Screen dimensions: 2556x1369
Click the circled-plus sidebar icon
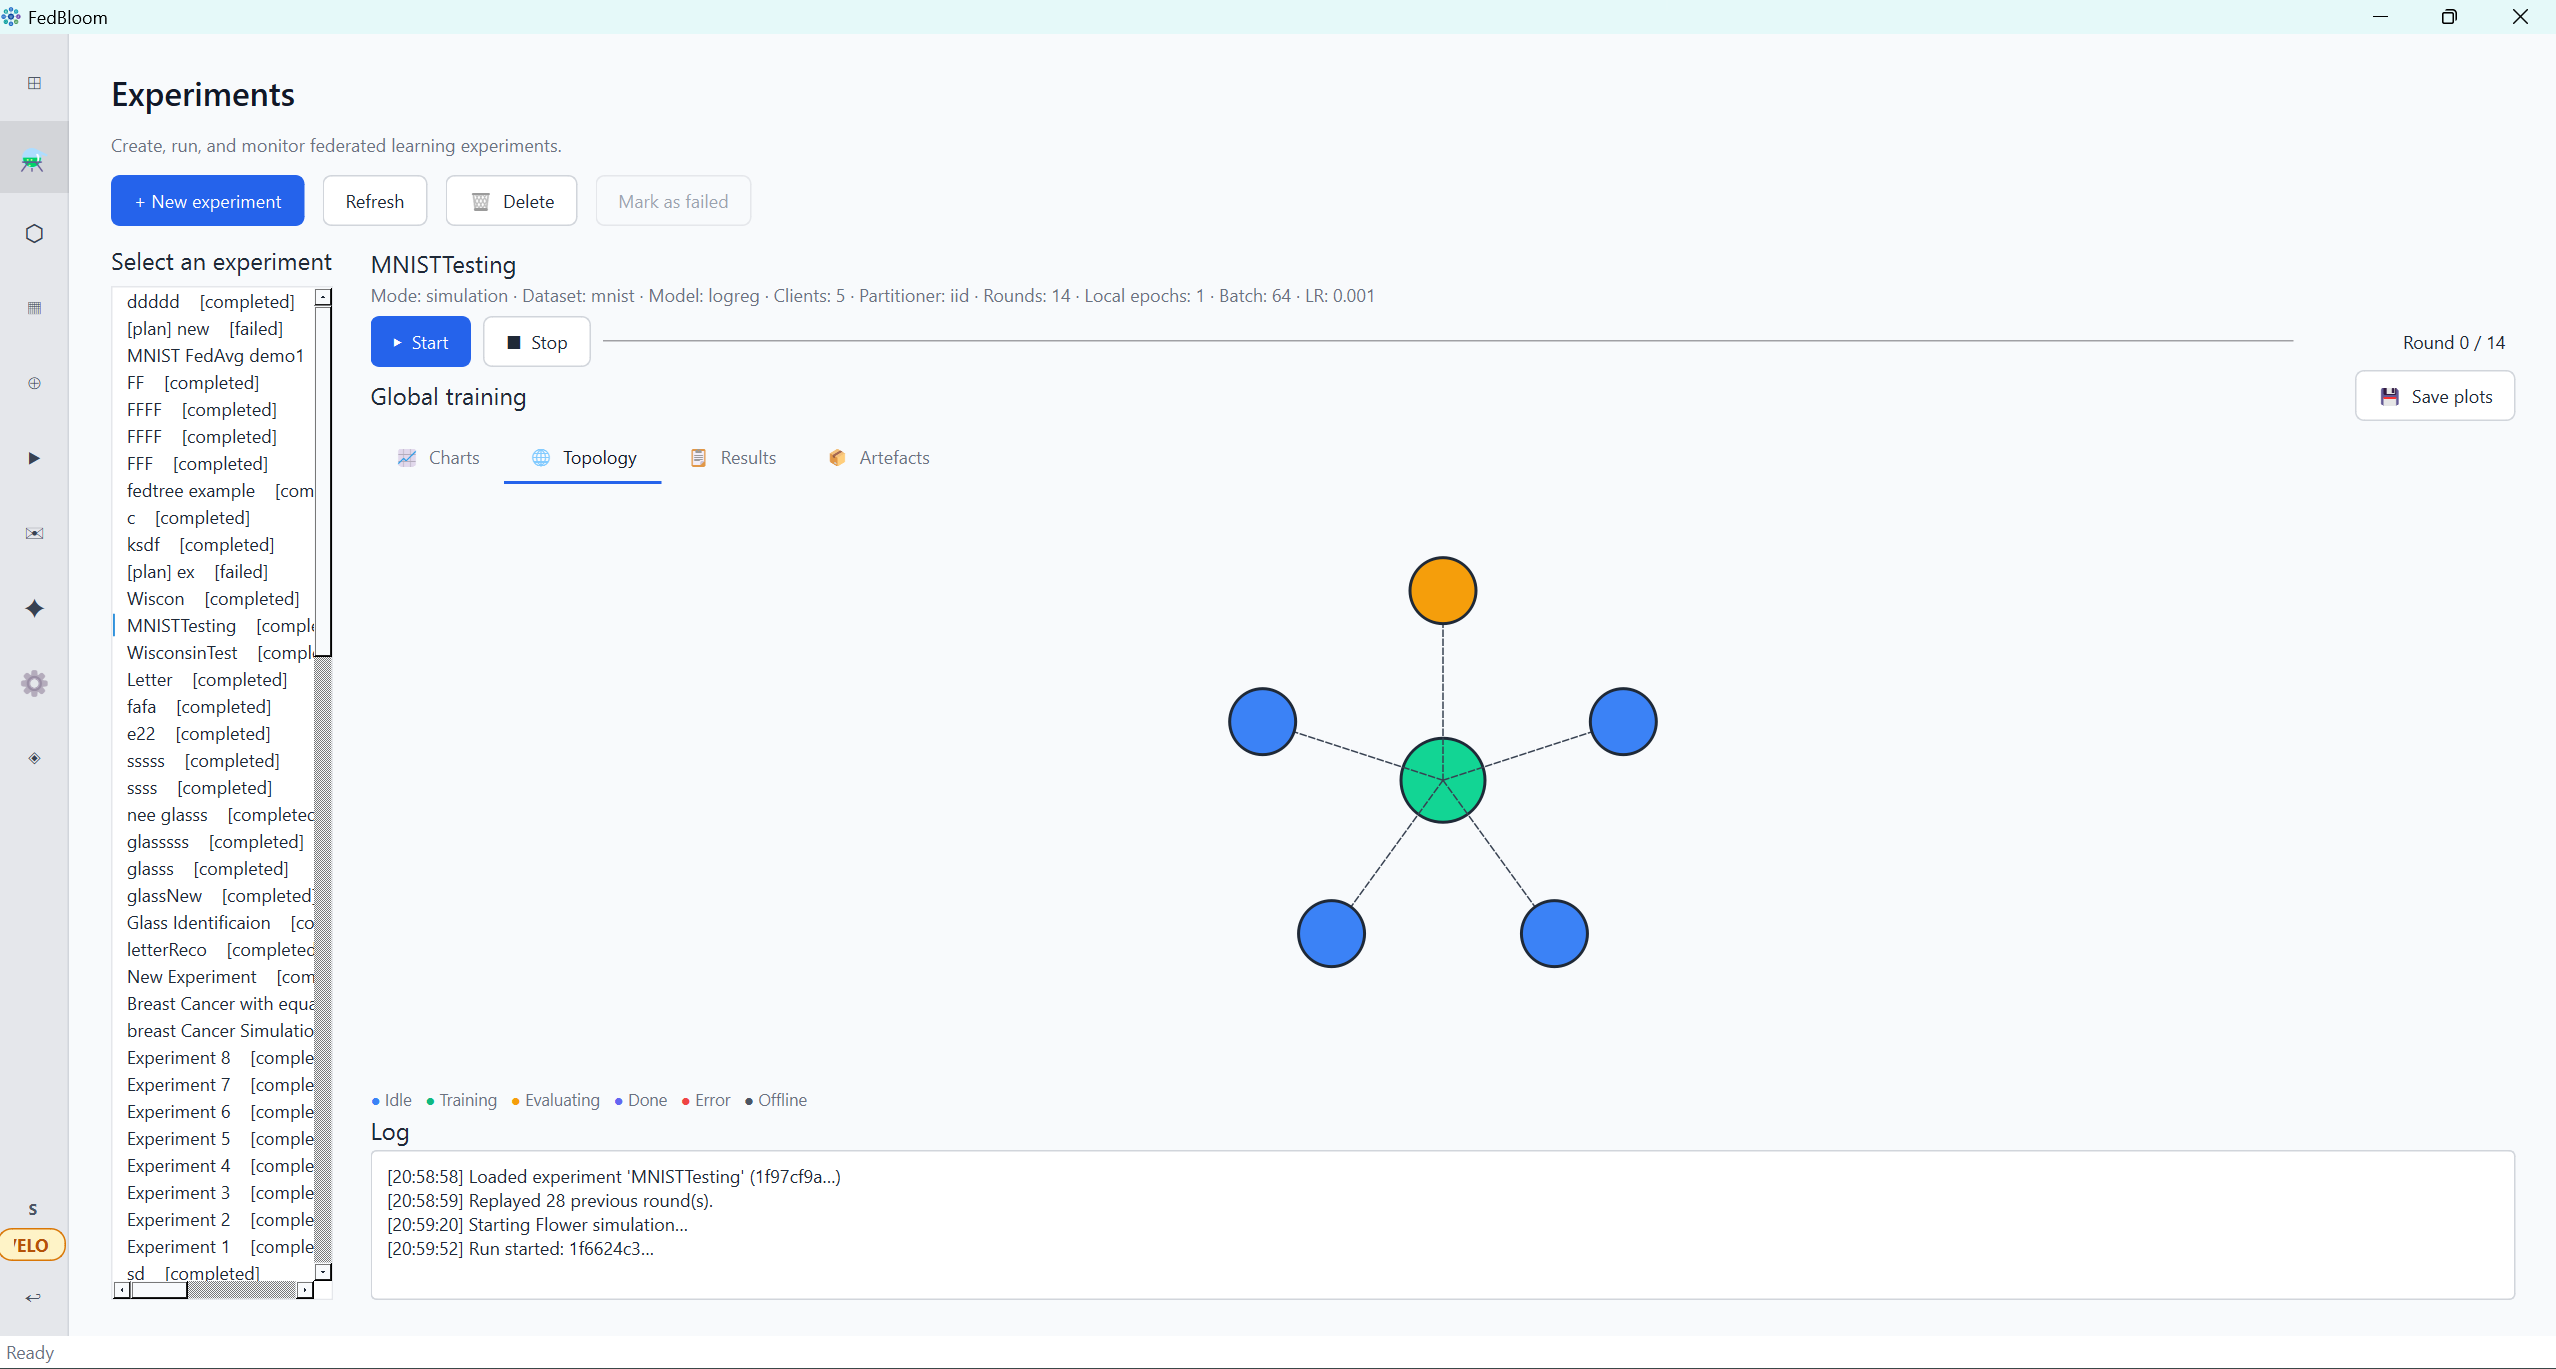click(34, 383)
